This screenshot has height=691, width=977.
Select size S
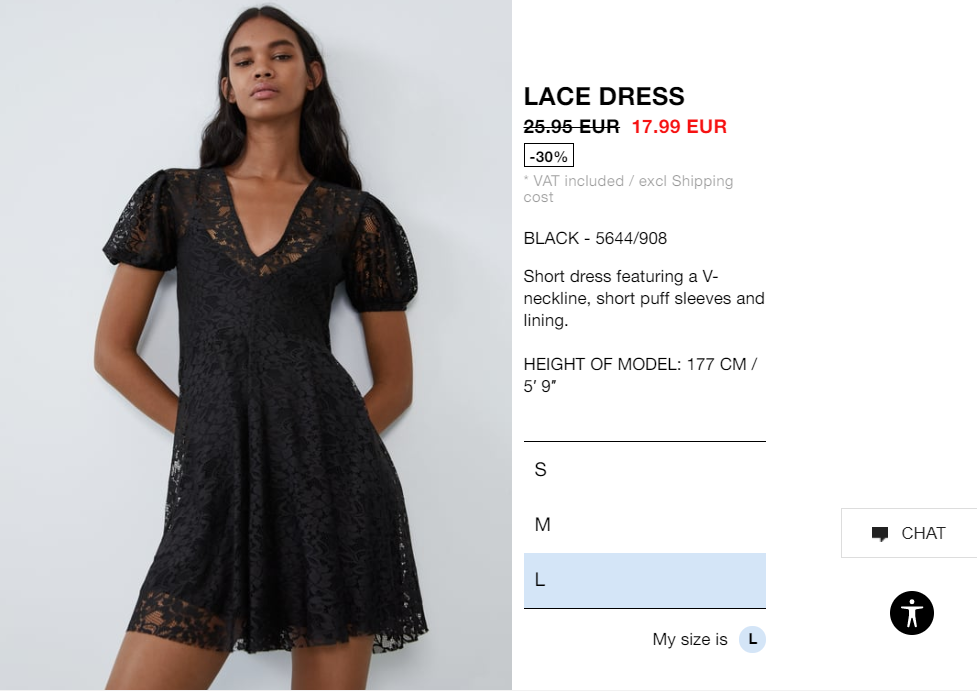pyautogui.click(x=644, y=470)
